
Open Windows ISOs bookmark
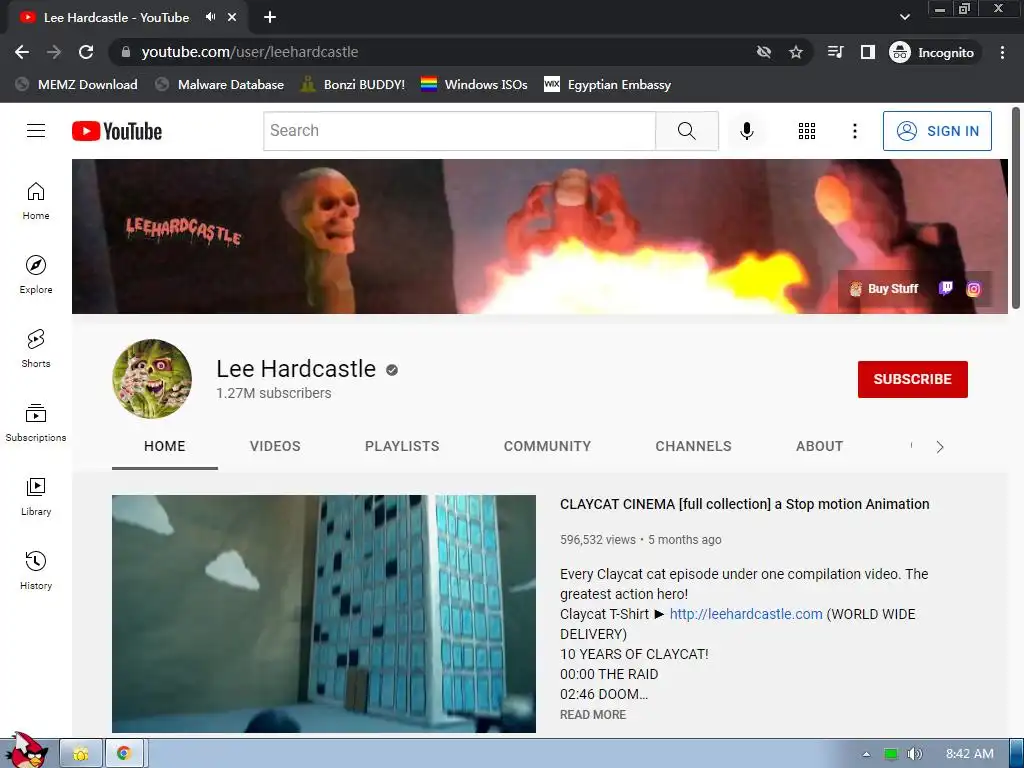475,84
